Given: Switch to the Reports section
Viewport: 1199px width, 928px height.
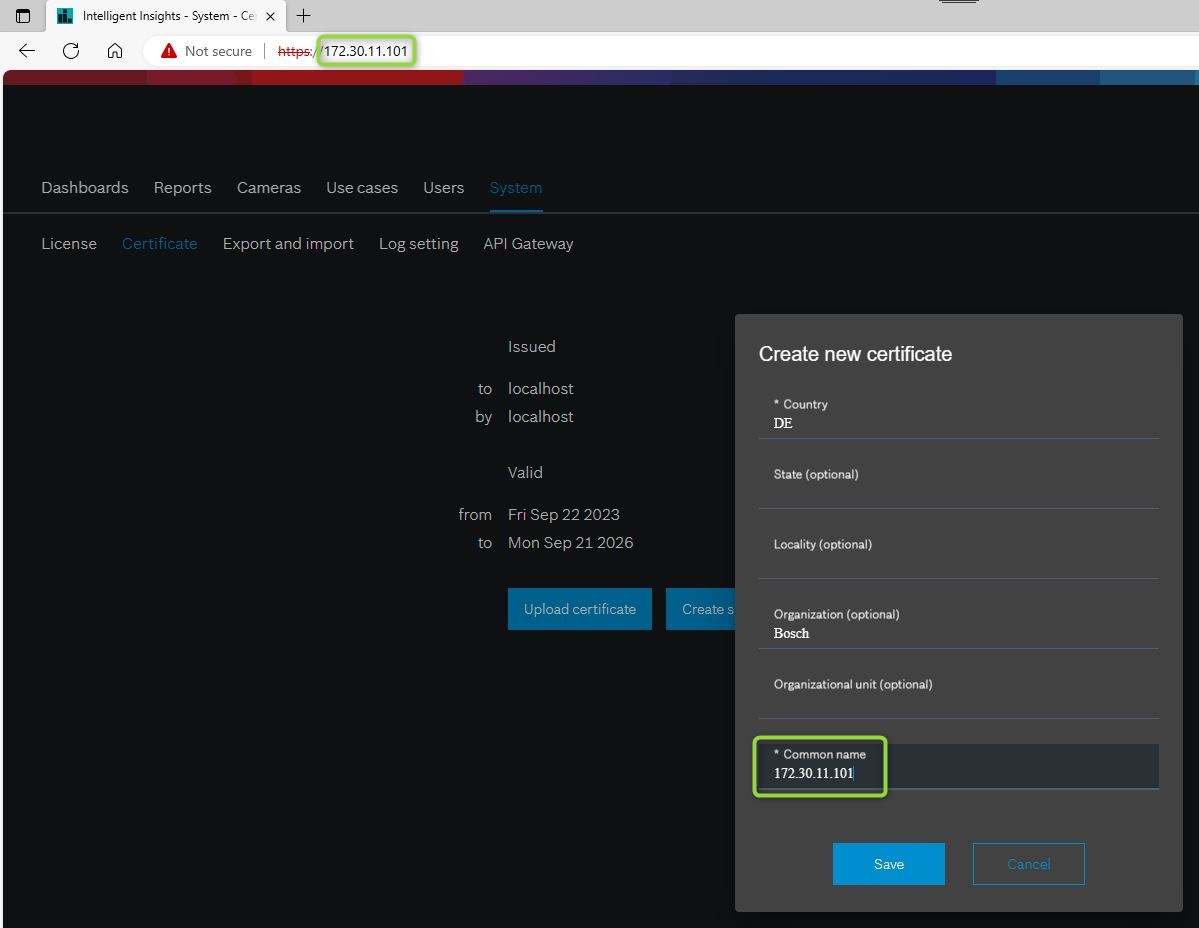Looking at the screenshot, I should (x=182, y=188).
